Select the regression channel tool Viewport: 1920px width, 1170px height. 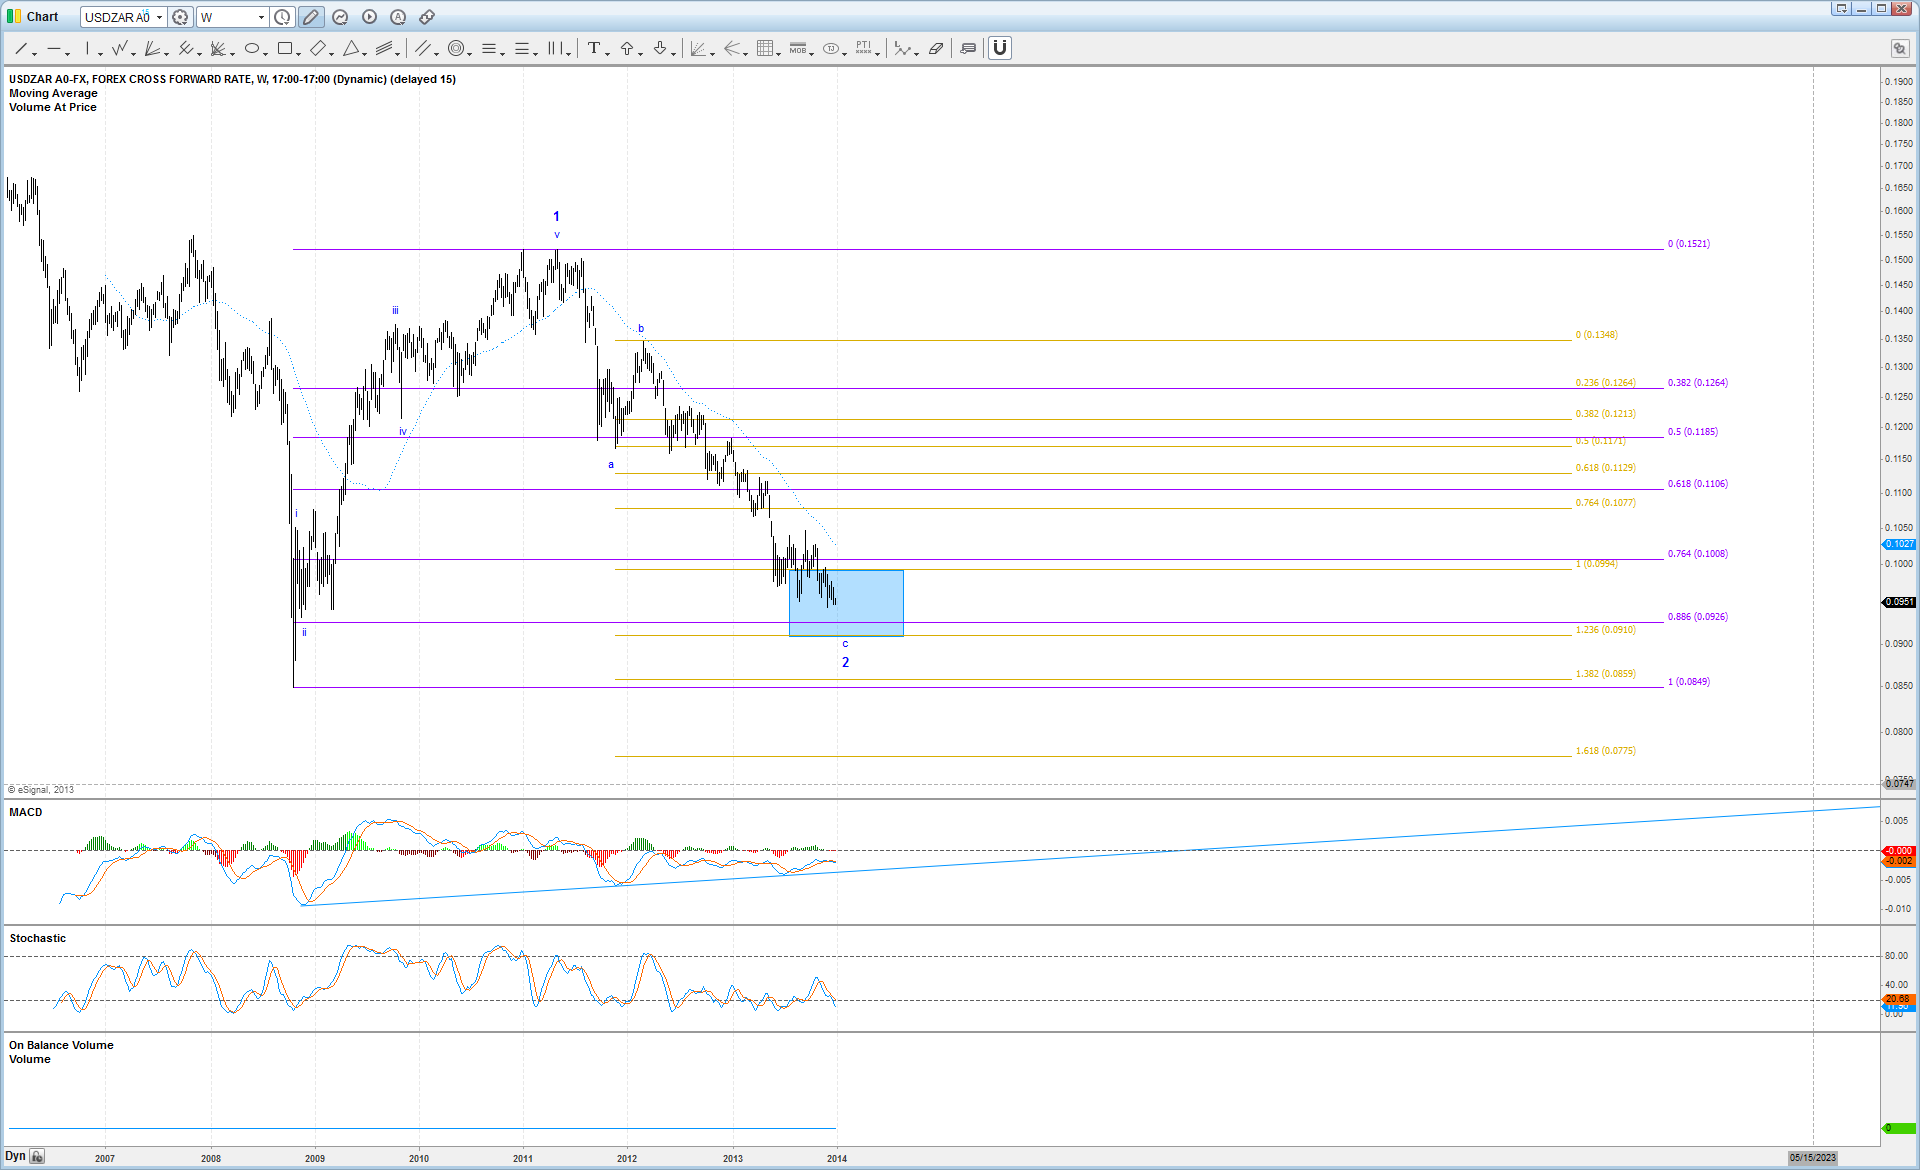[x=385, y=48]
